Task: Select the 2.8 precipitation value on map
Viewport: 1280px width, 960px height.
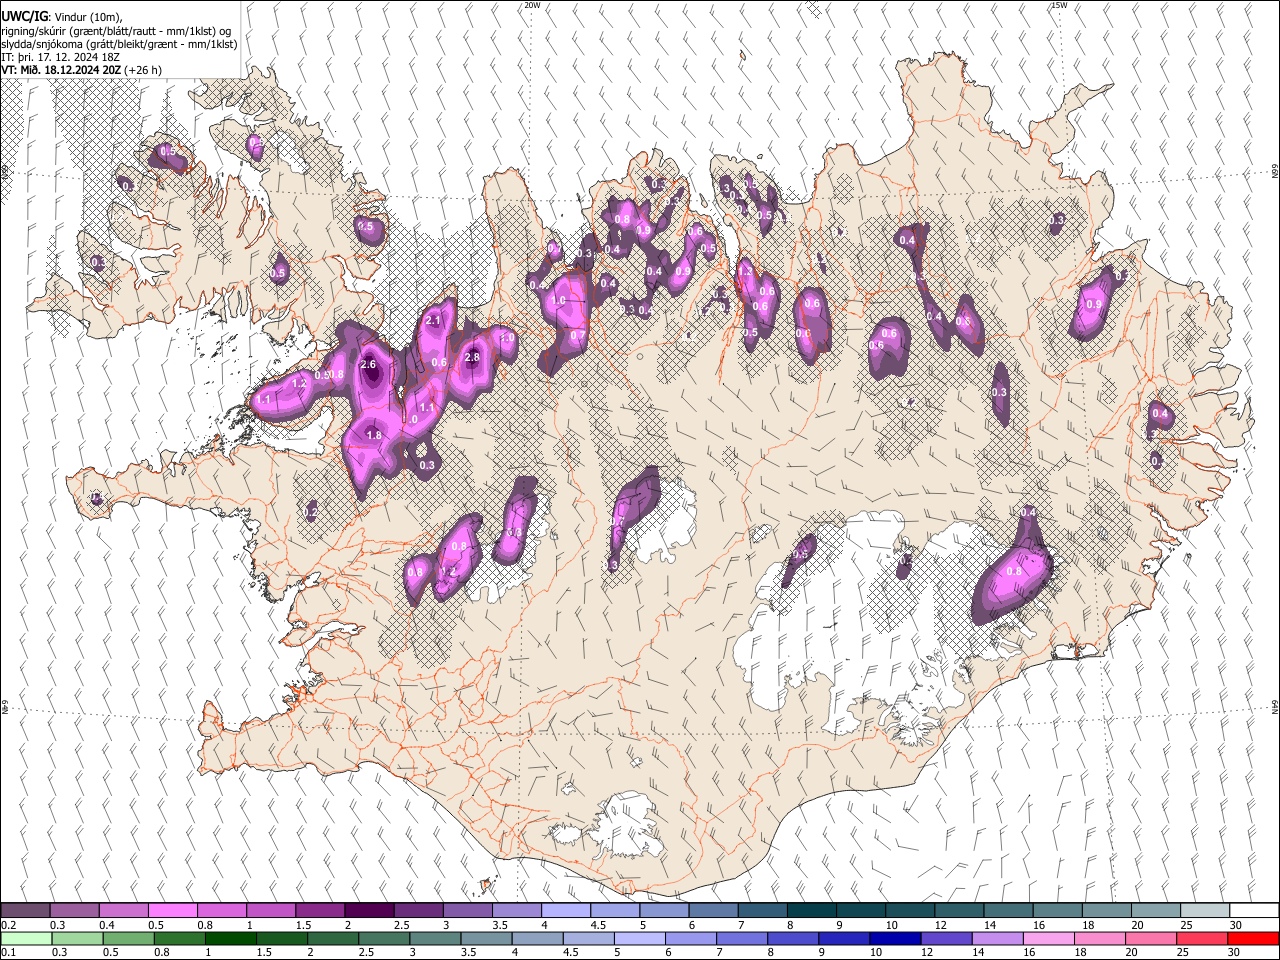Action: 473,357
